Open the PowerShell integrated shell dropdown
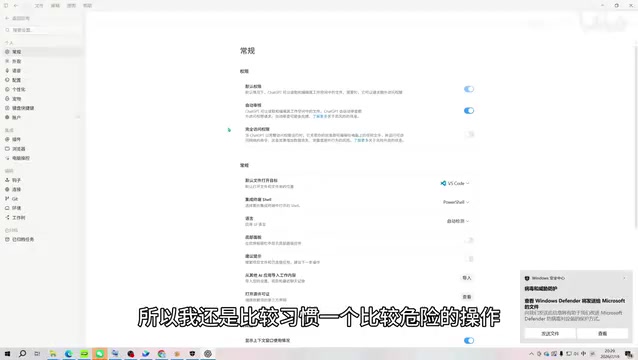 (x=456, y=202)
